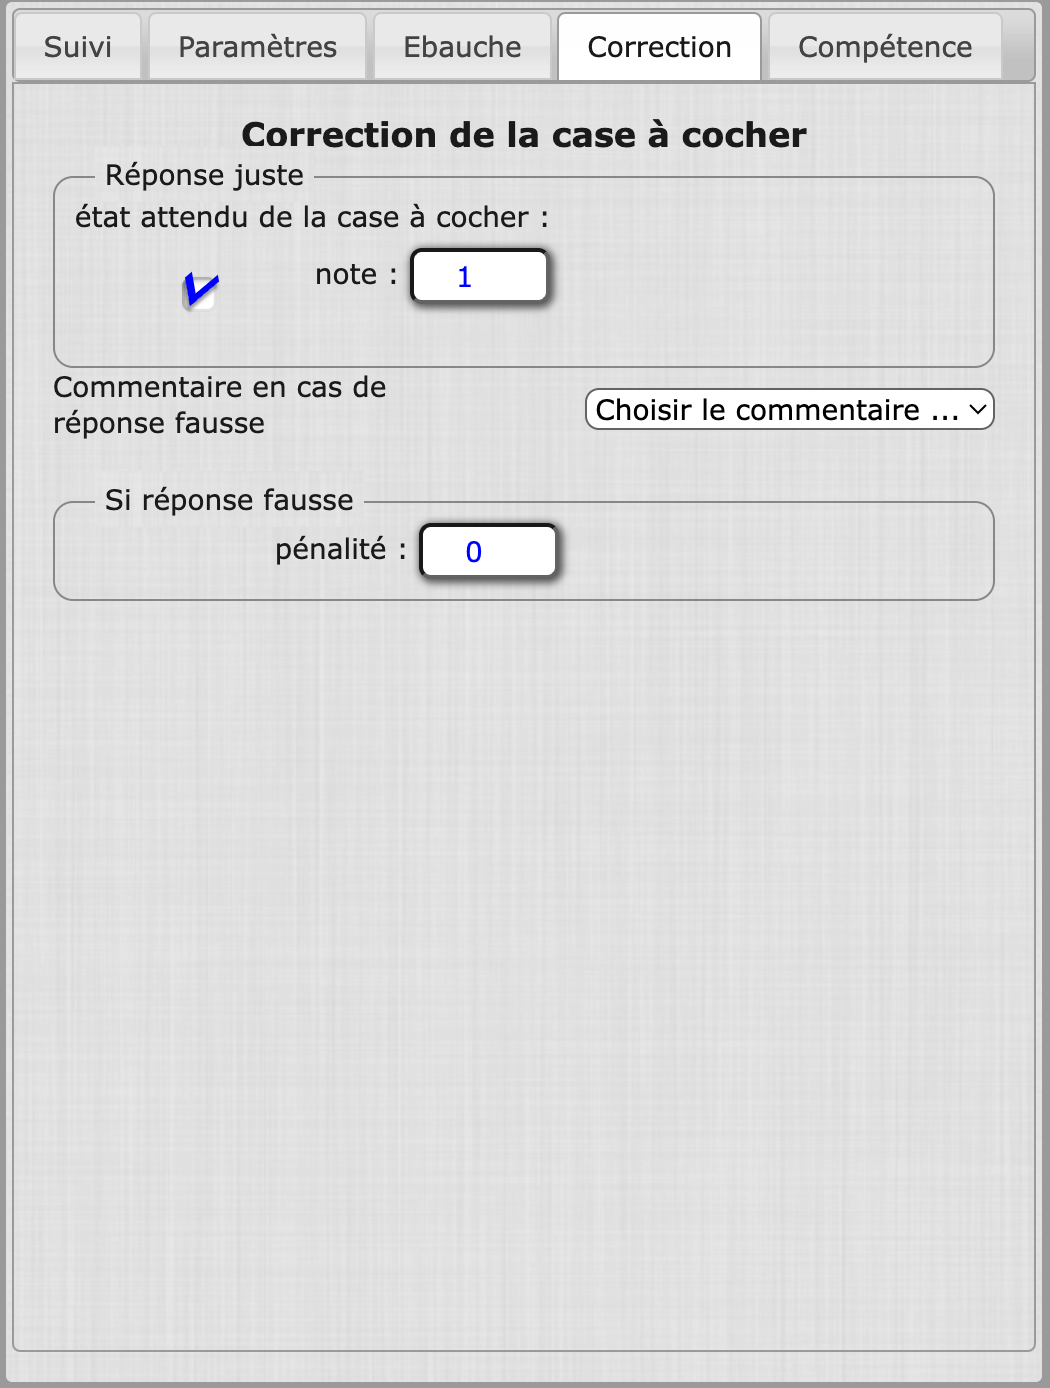Click empty tab bar area right of Compétence
This screenshot has height=1388, width=1050.
click(1018, 47)
